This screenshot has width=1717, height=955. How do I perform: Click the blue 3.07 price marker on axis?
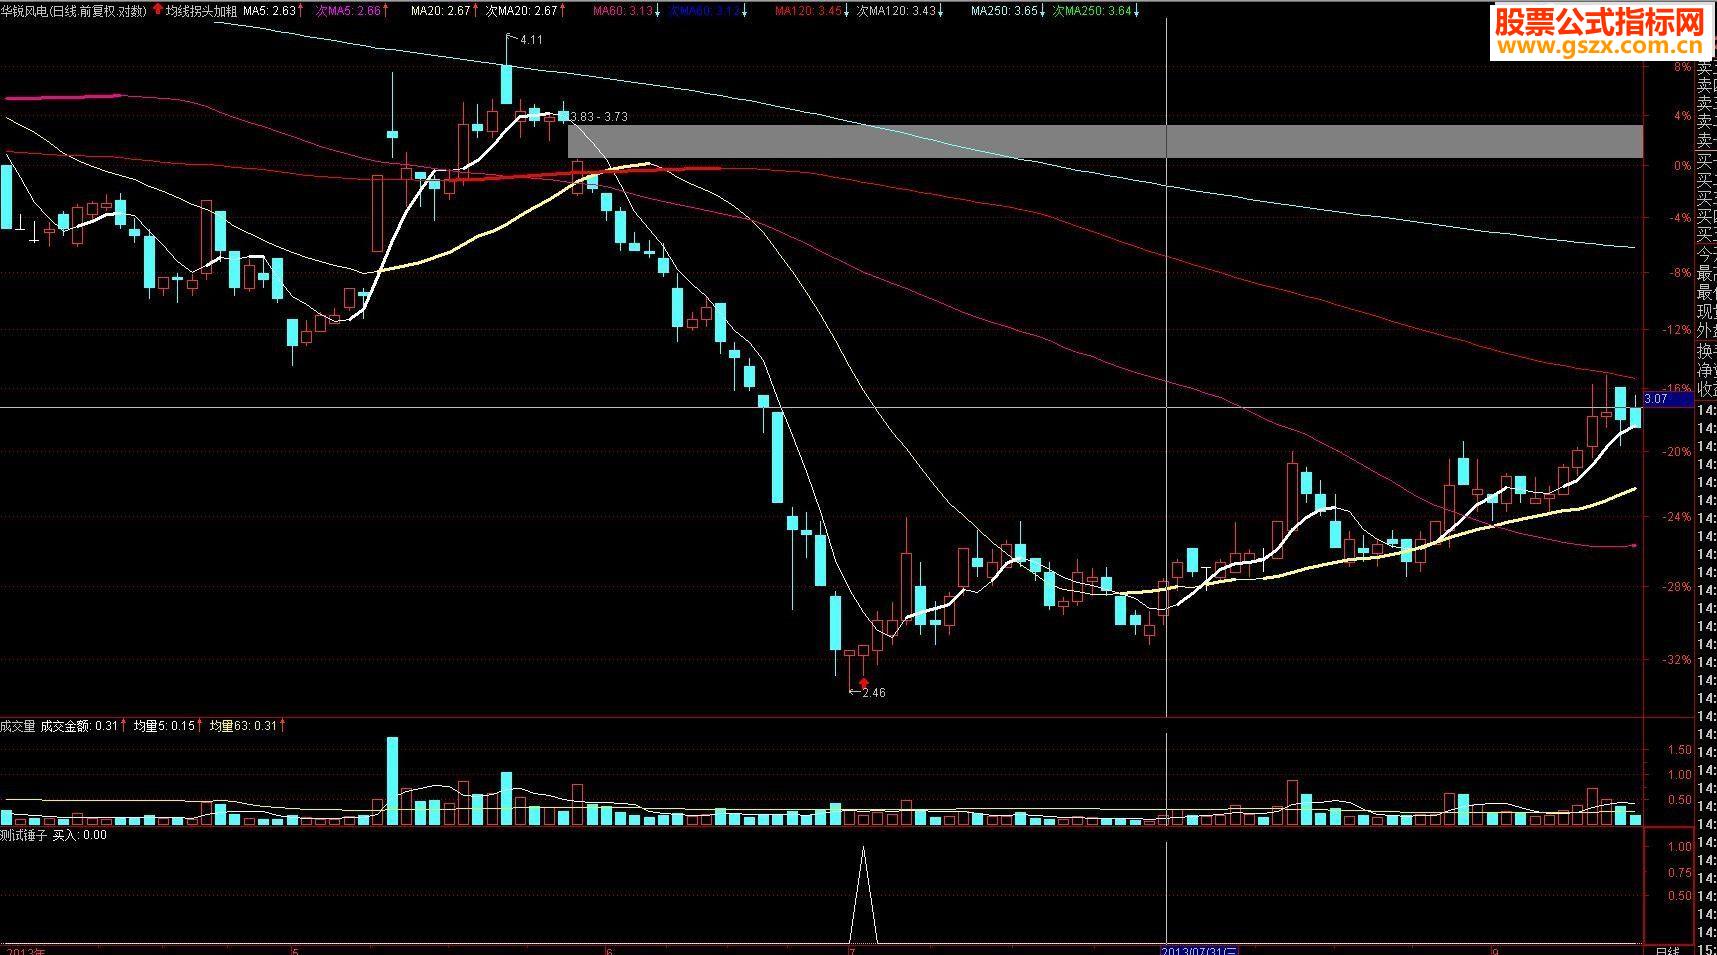[x=1668, y=399]
